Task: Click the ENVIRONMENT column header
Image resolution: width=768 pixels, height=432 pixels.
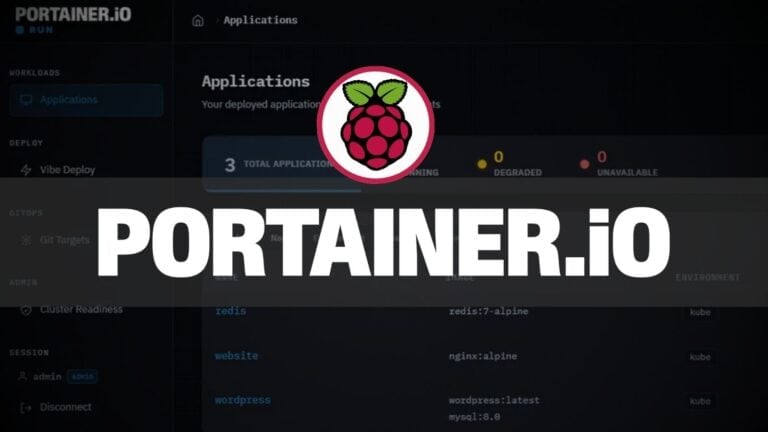Action: point(708,277)
